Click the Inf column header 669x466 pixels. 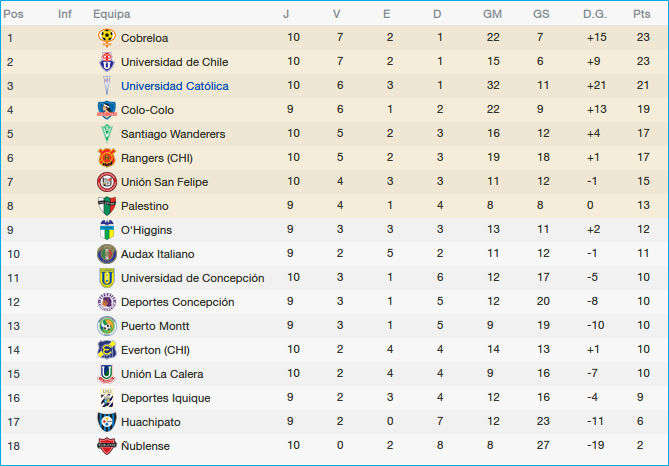tap(65, 14)
